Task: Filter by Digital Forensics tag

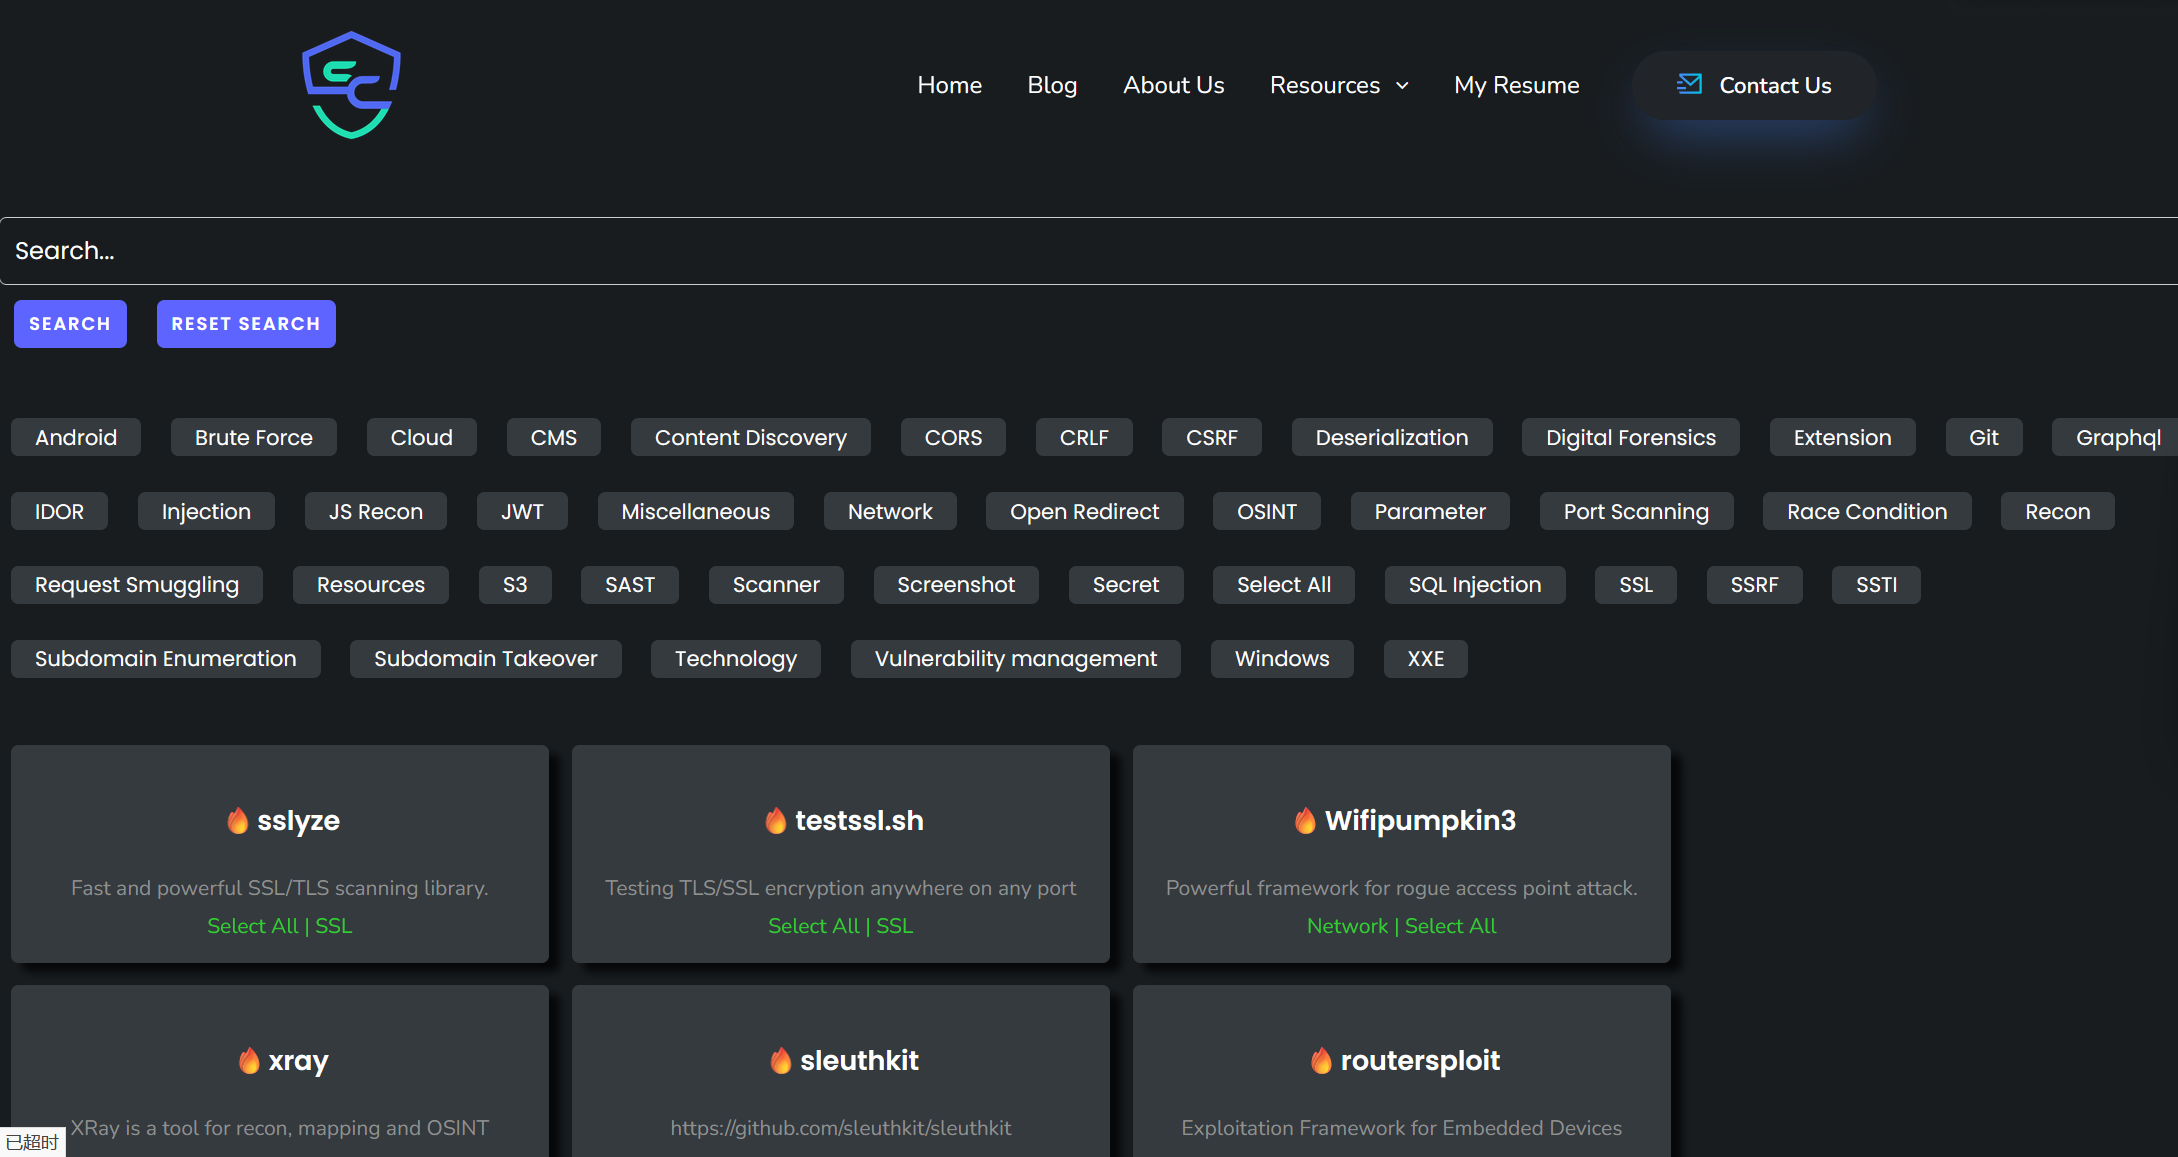Action: (1631, 437)
